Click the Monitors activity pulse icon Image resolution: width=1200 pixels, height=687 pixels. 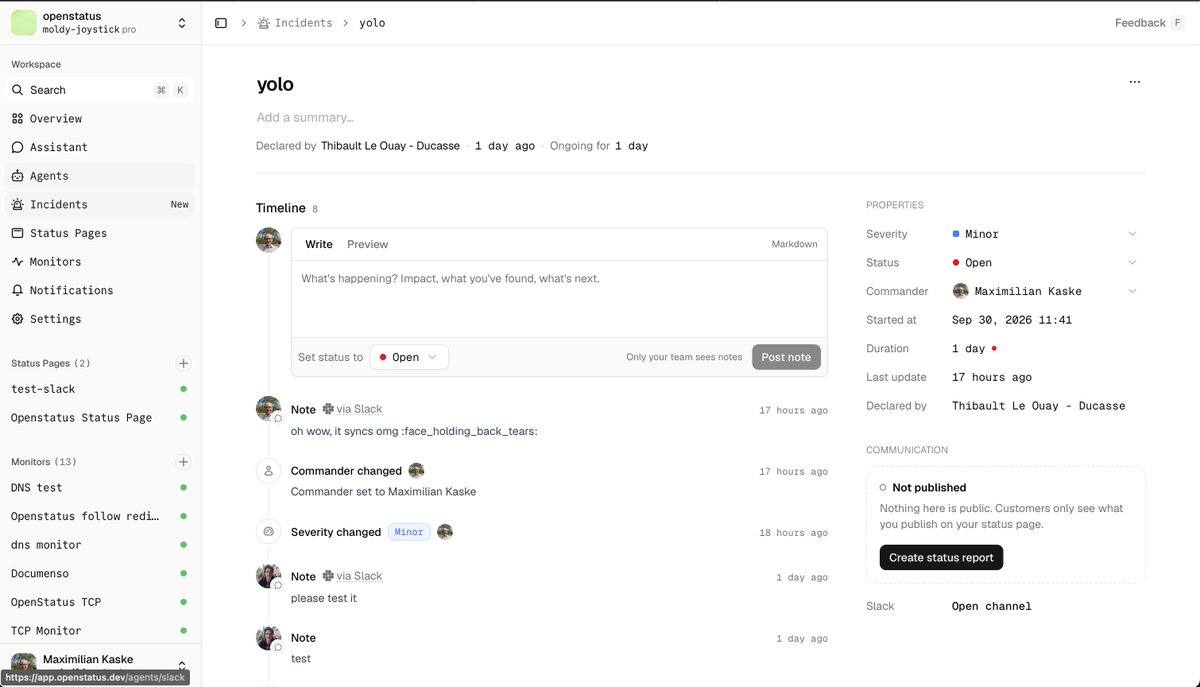17,261
